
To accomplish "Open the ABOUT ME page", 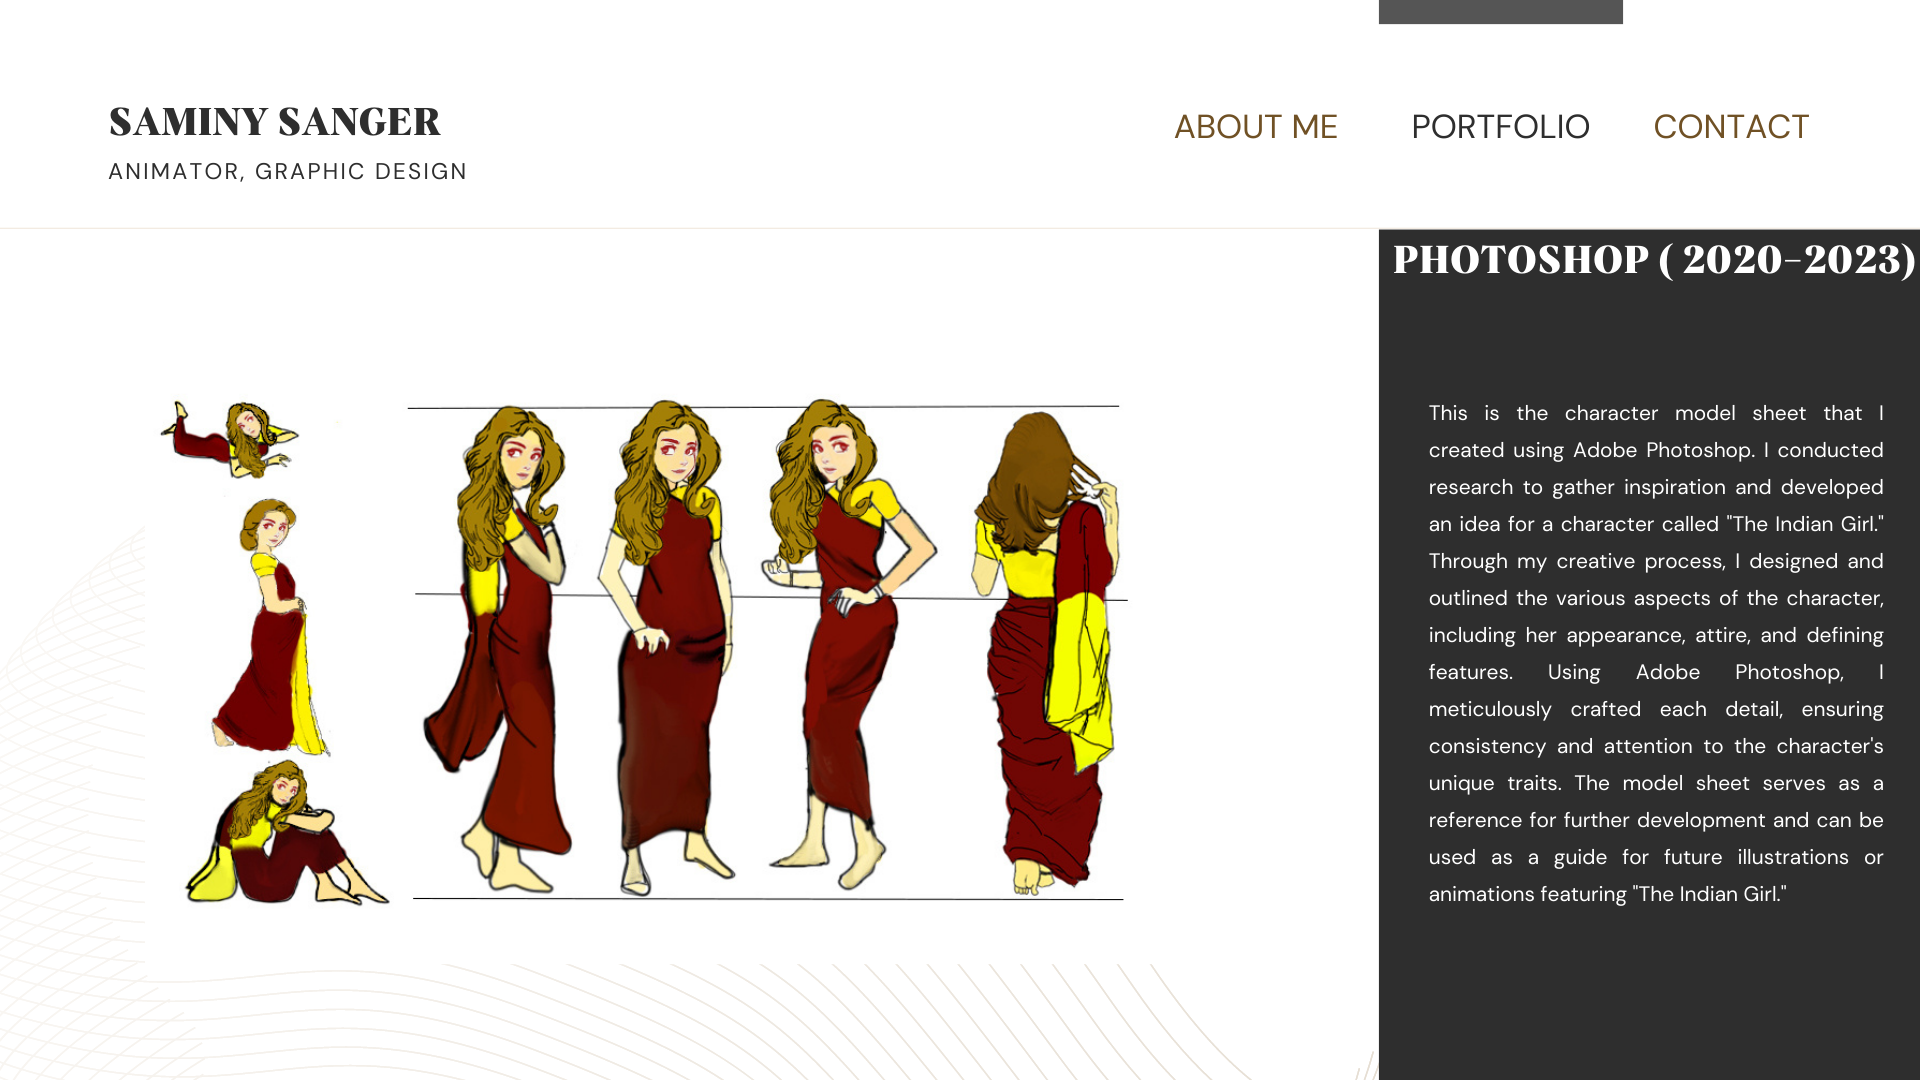I will (1255, 127).
